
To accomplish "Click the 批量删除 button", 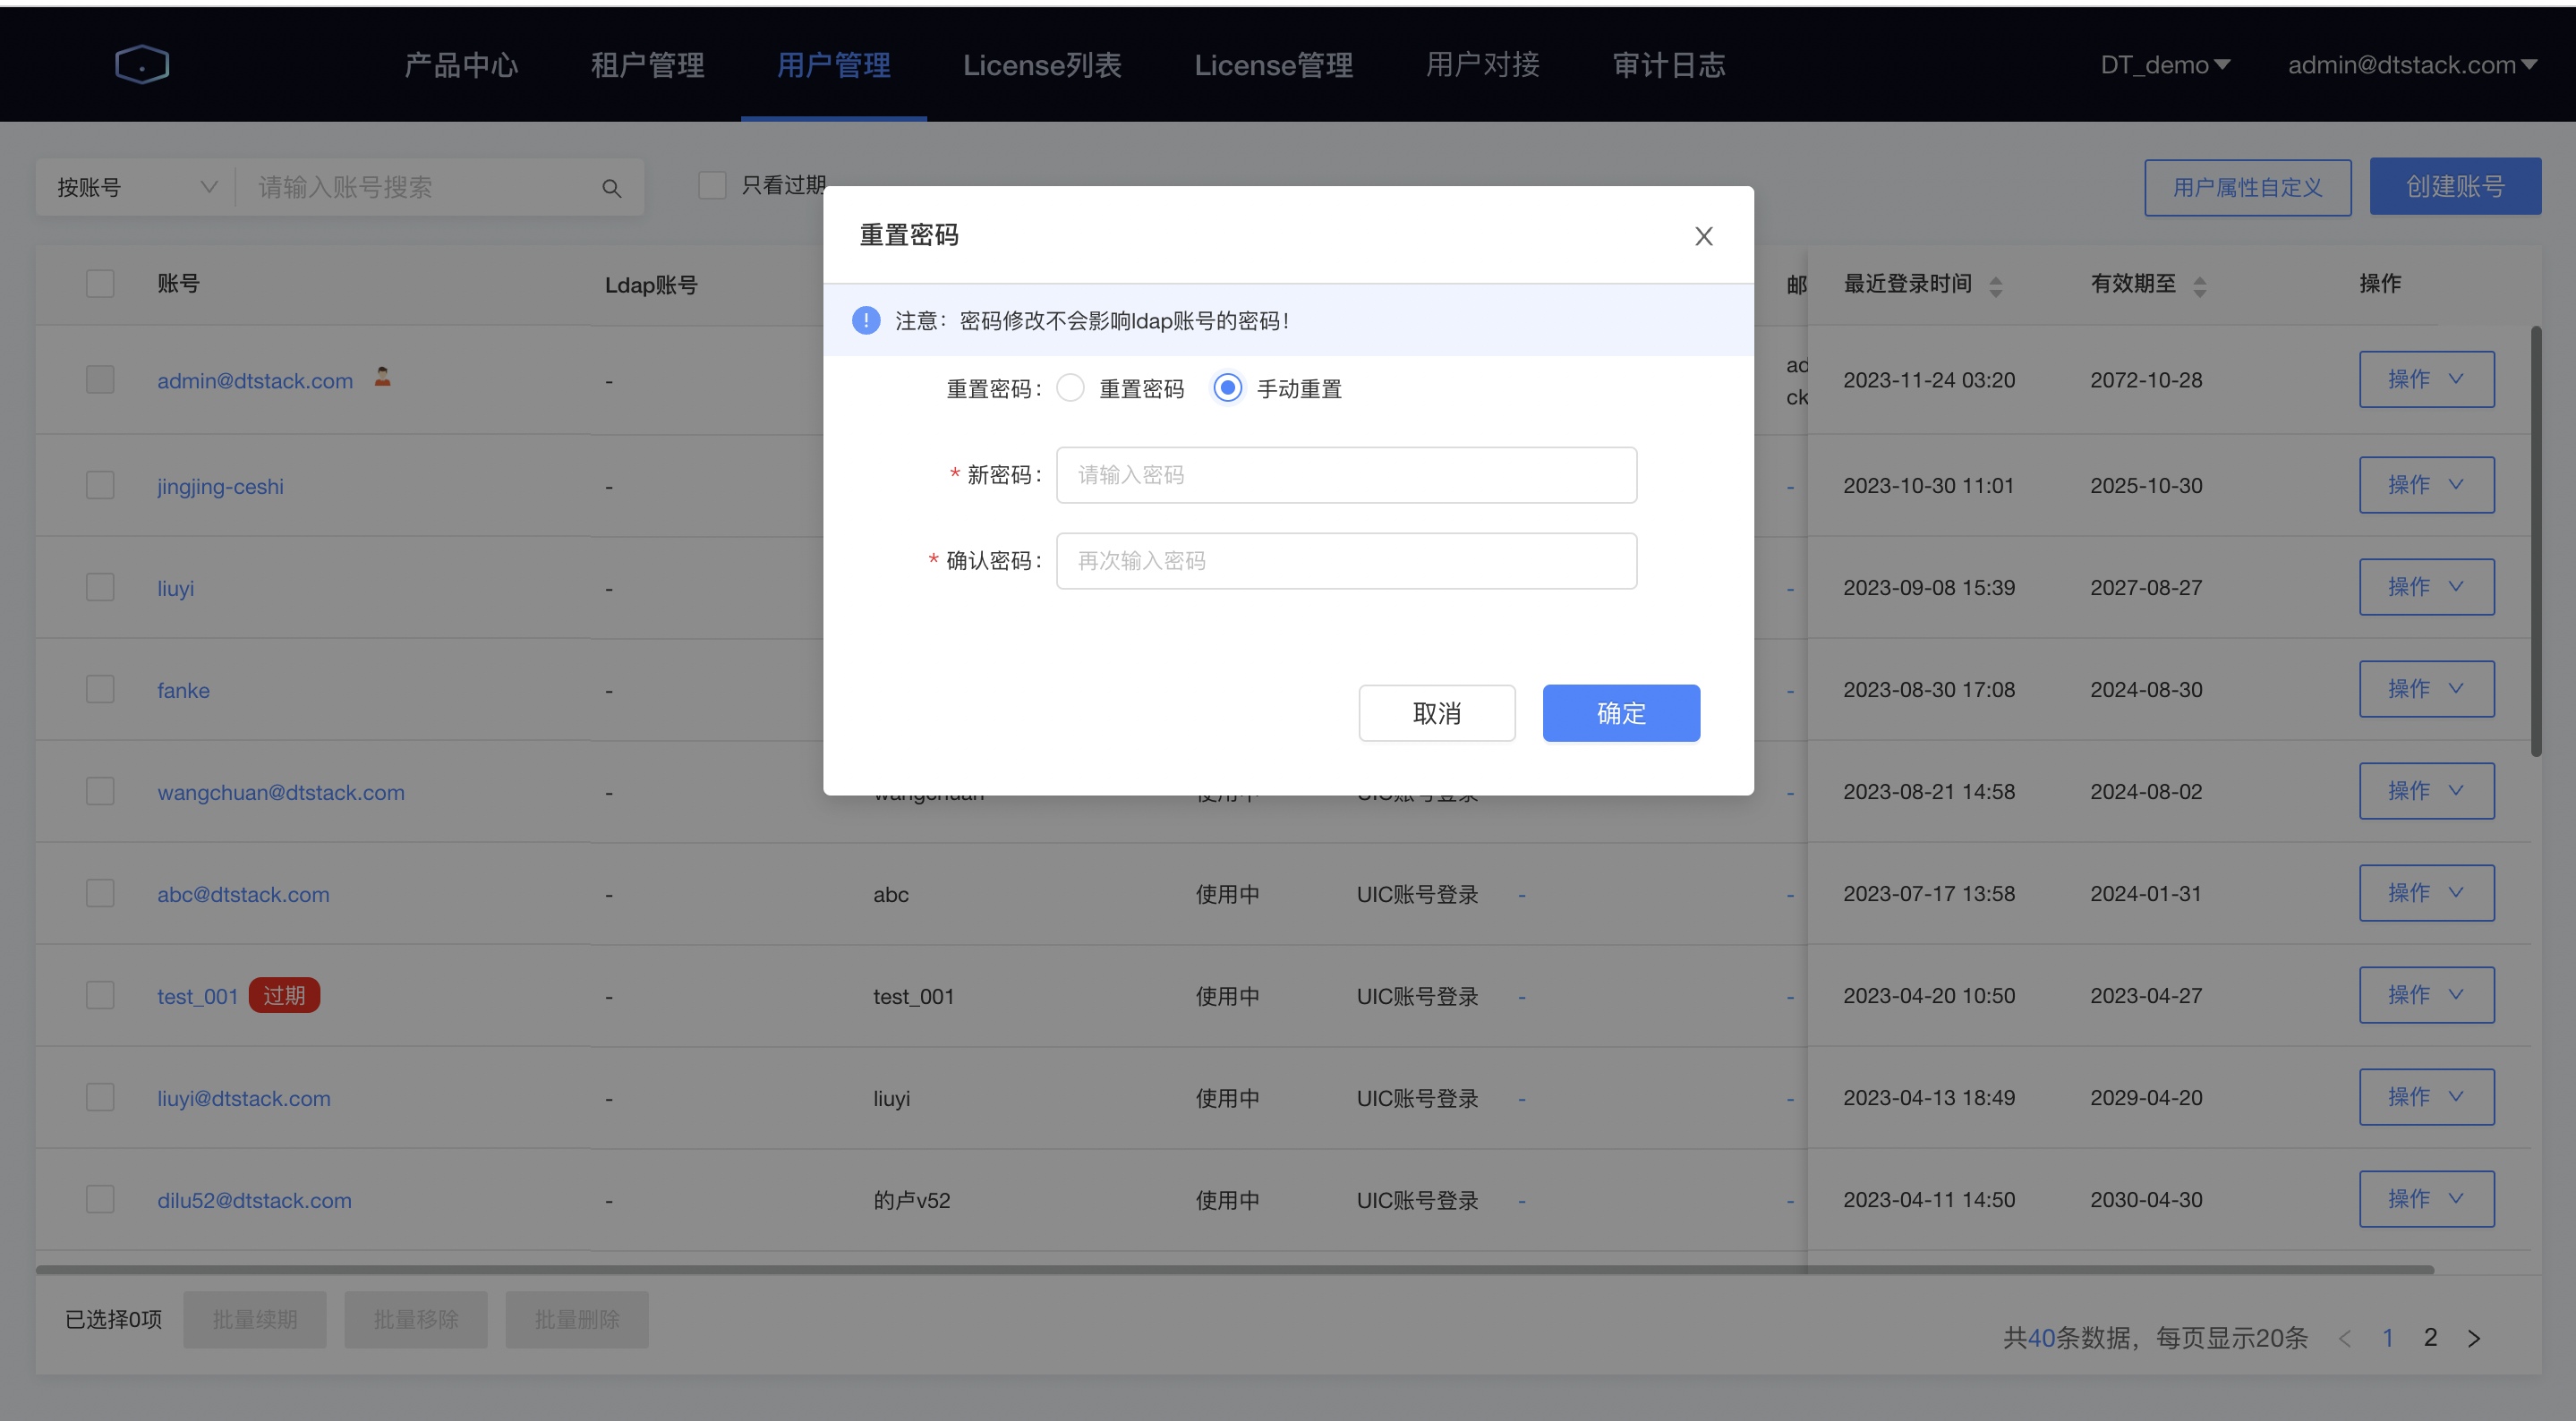I will click(x=577, y=1320).
